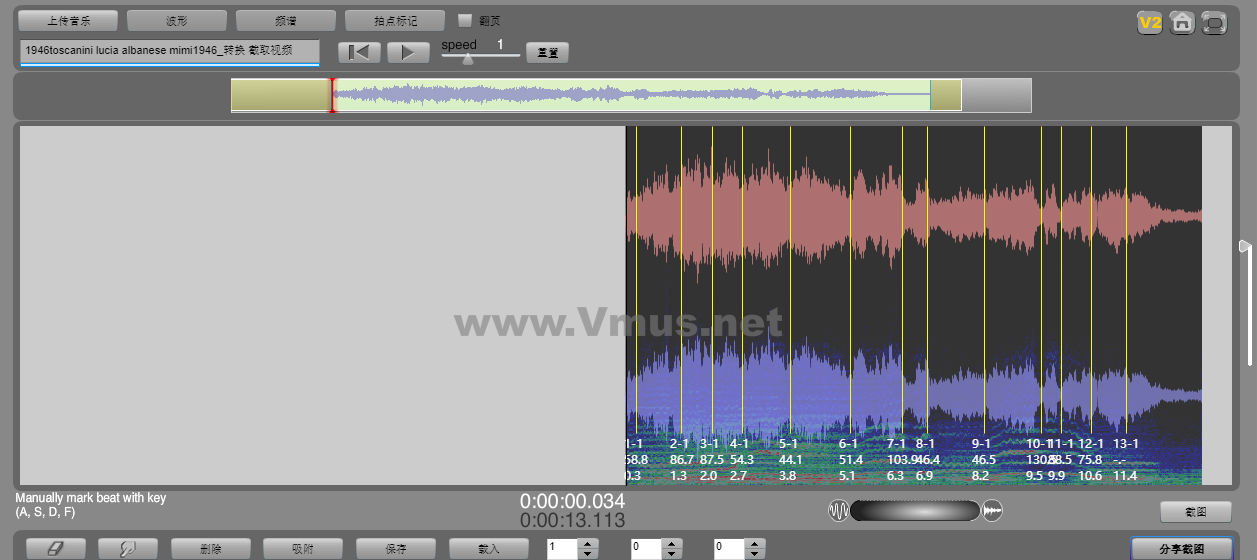Increase the first stepper value
Image resolution: width=1257 pixels, height=560 pixels.
click(589, 543)
